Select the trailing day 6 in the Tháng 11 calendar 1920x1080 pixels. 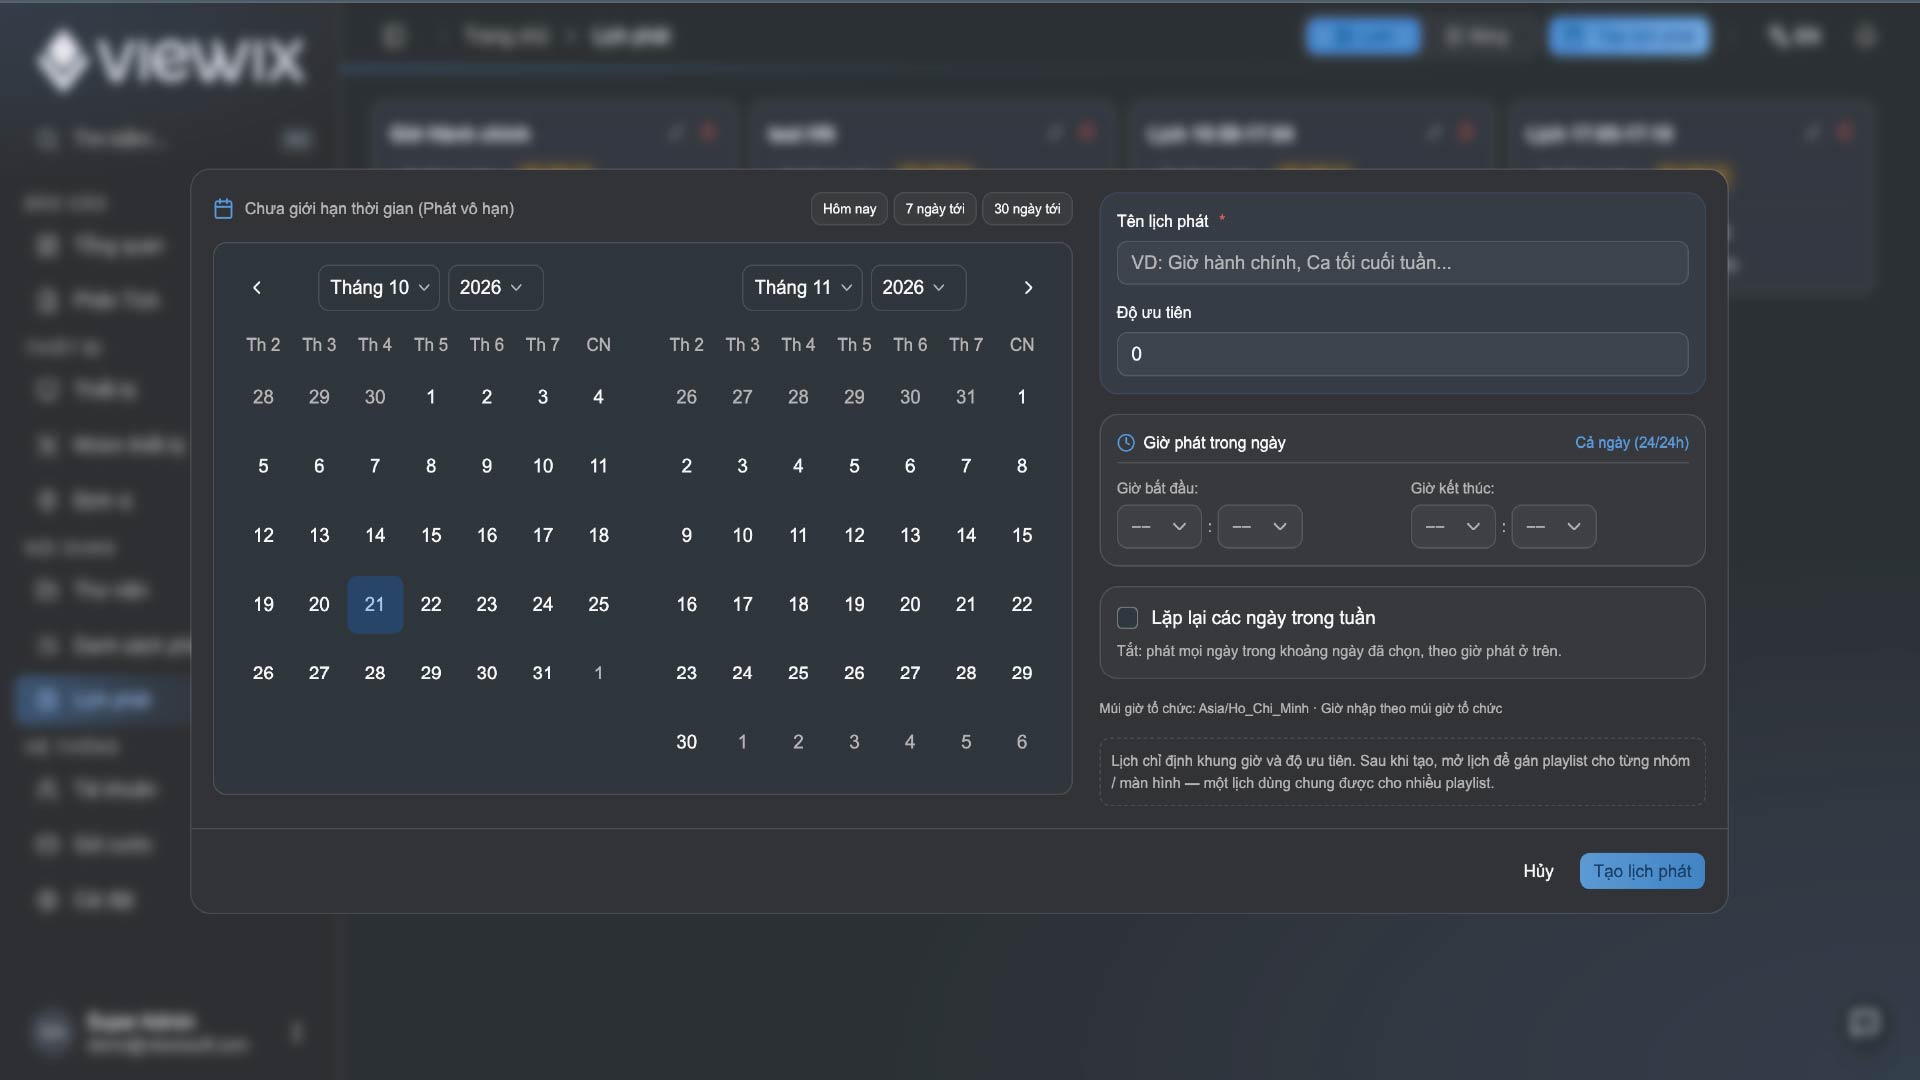(x=1021, y=742)
